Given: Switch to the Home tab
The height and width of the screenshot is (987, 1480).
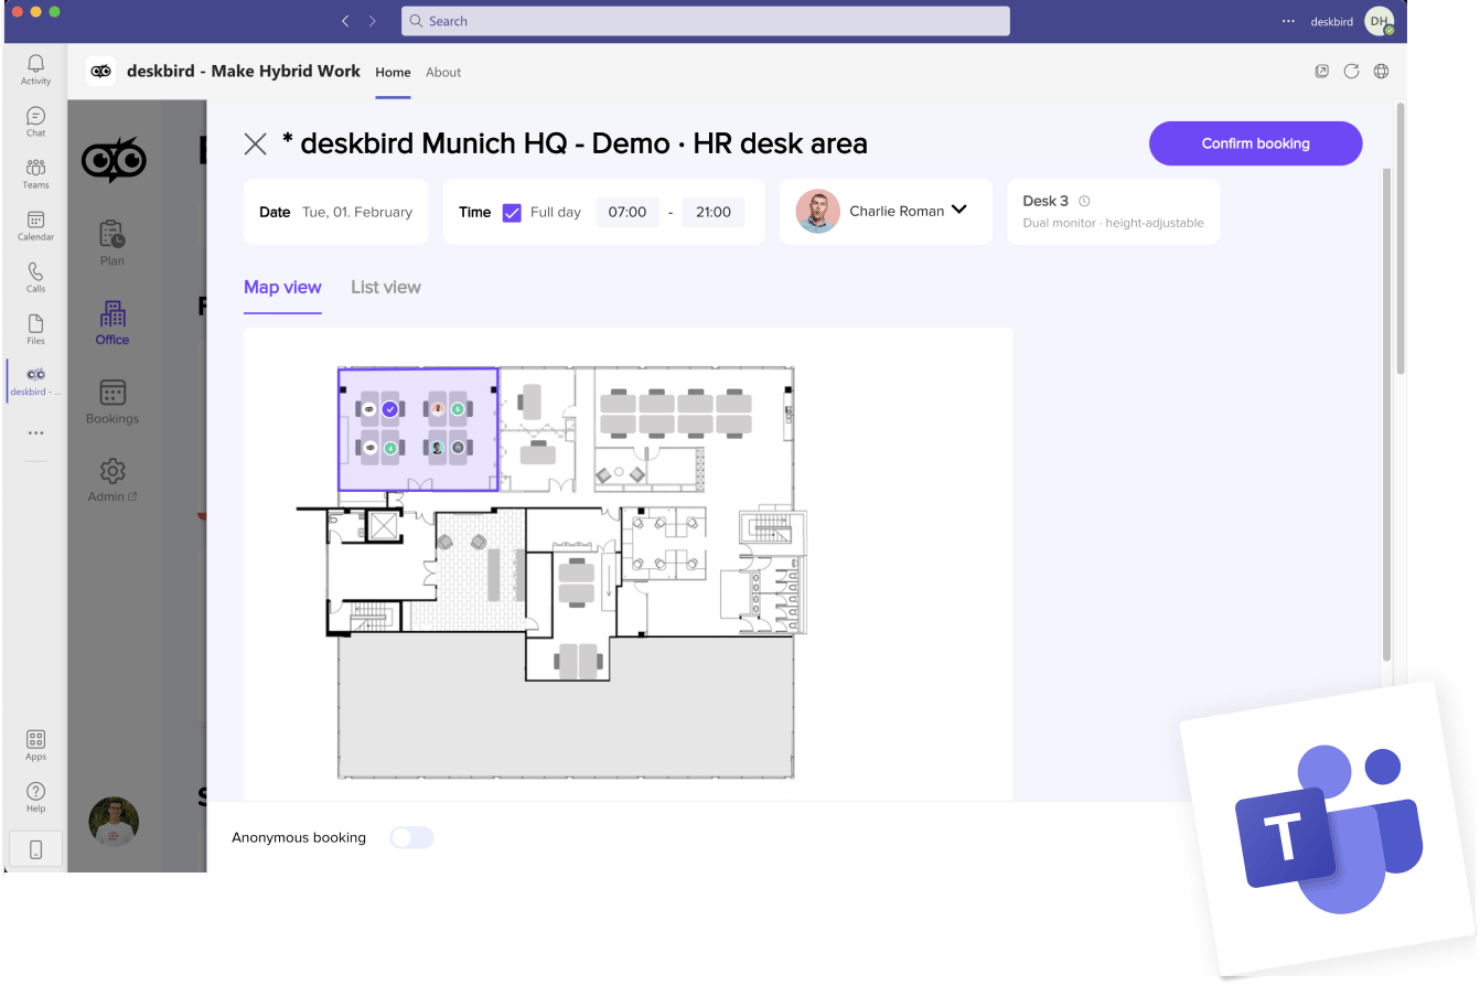Looking at the screenshot, I should coord(393,72).
